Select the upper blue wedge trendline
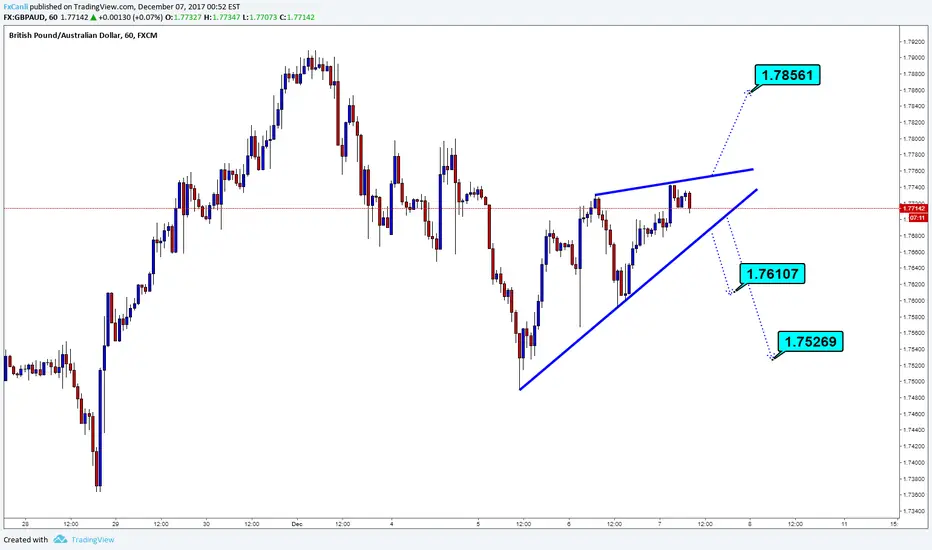 tap(674, 183)
